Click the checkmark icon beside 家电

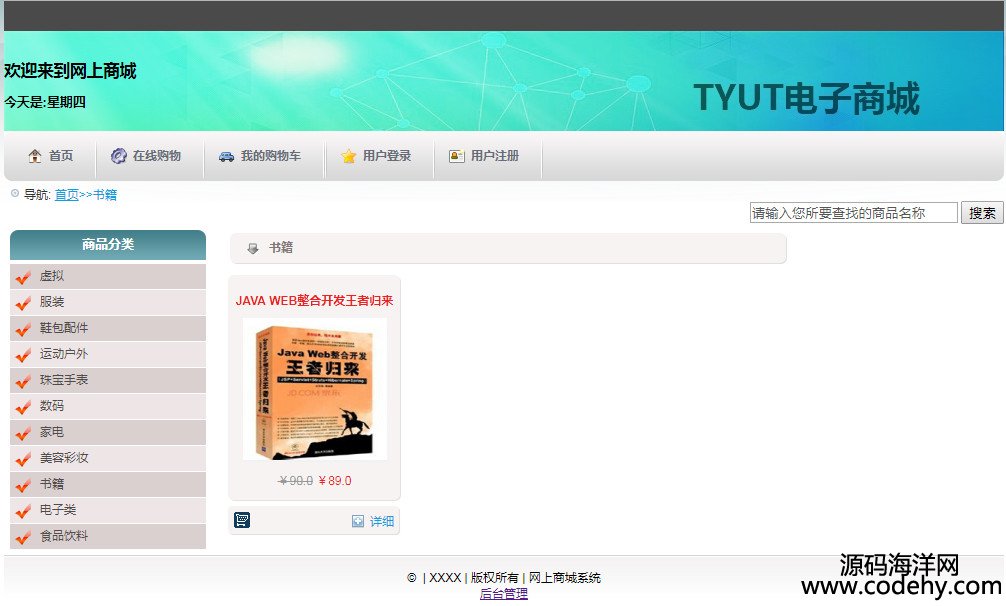pos(23,433)
